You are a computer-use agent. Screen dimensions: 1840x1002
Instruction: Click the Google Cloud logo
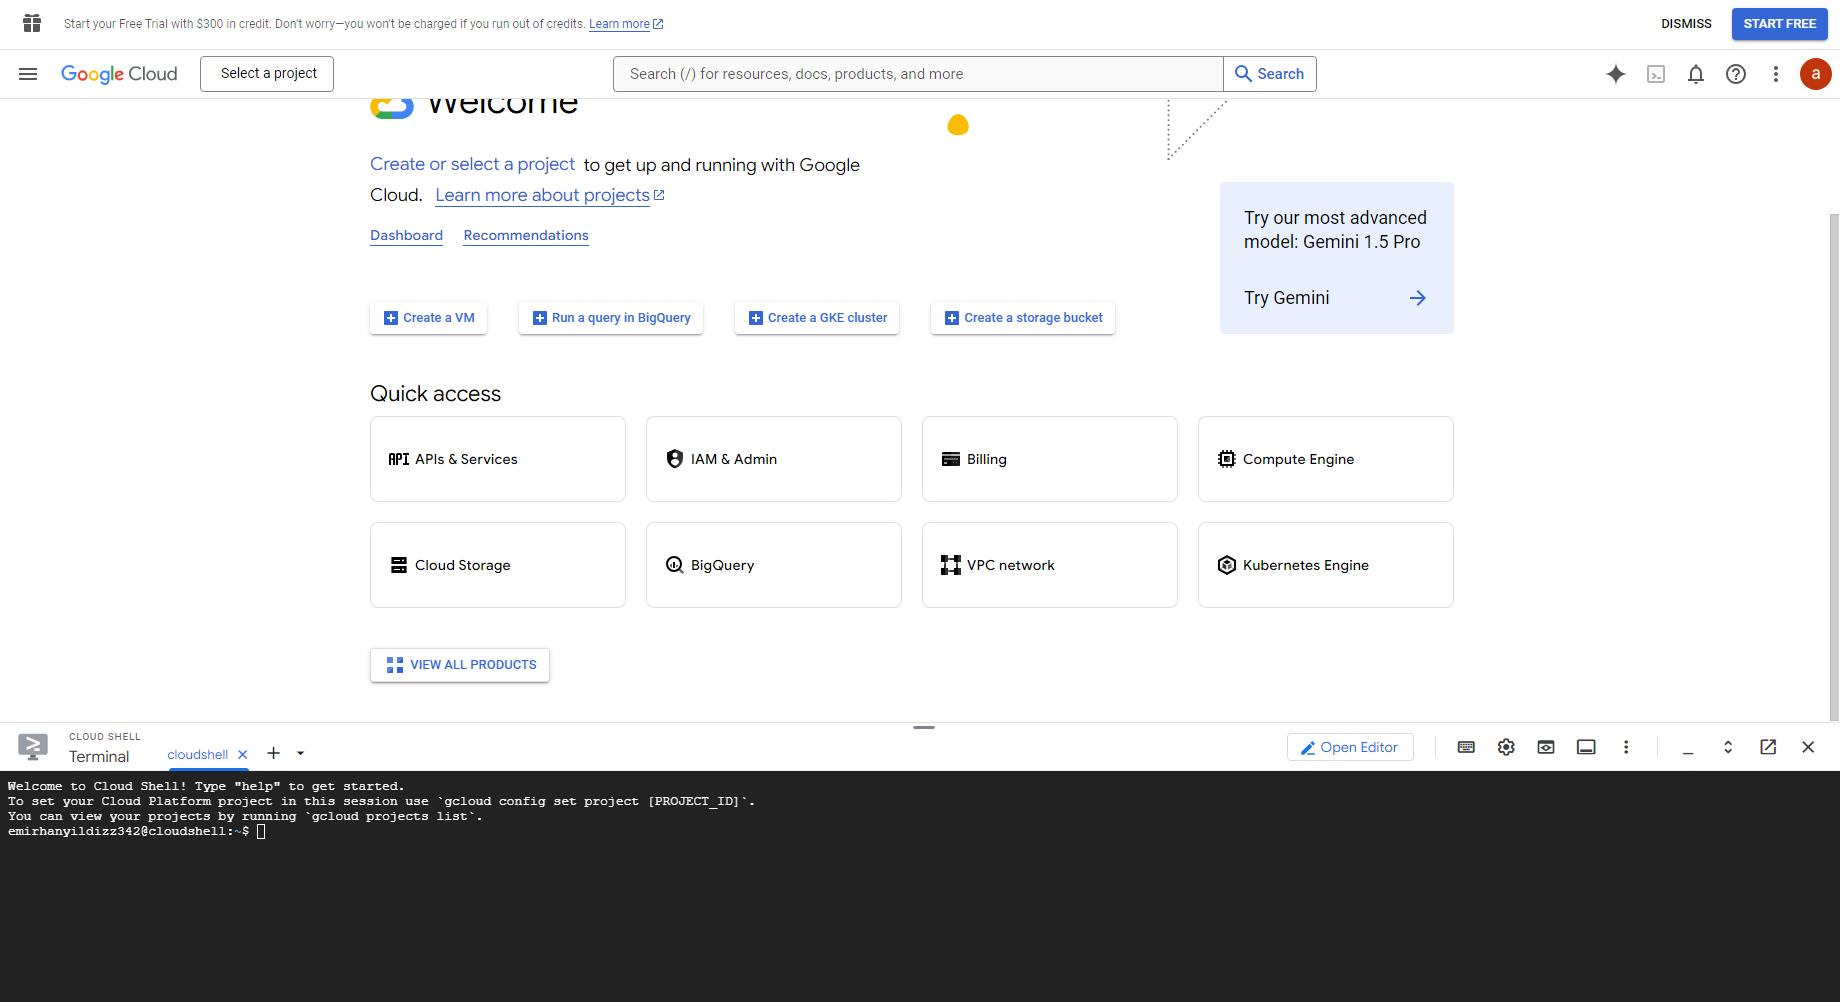point(119,74)
